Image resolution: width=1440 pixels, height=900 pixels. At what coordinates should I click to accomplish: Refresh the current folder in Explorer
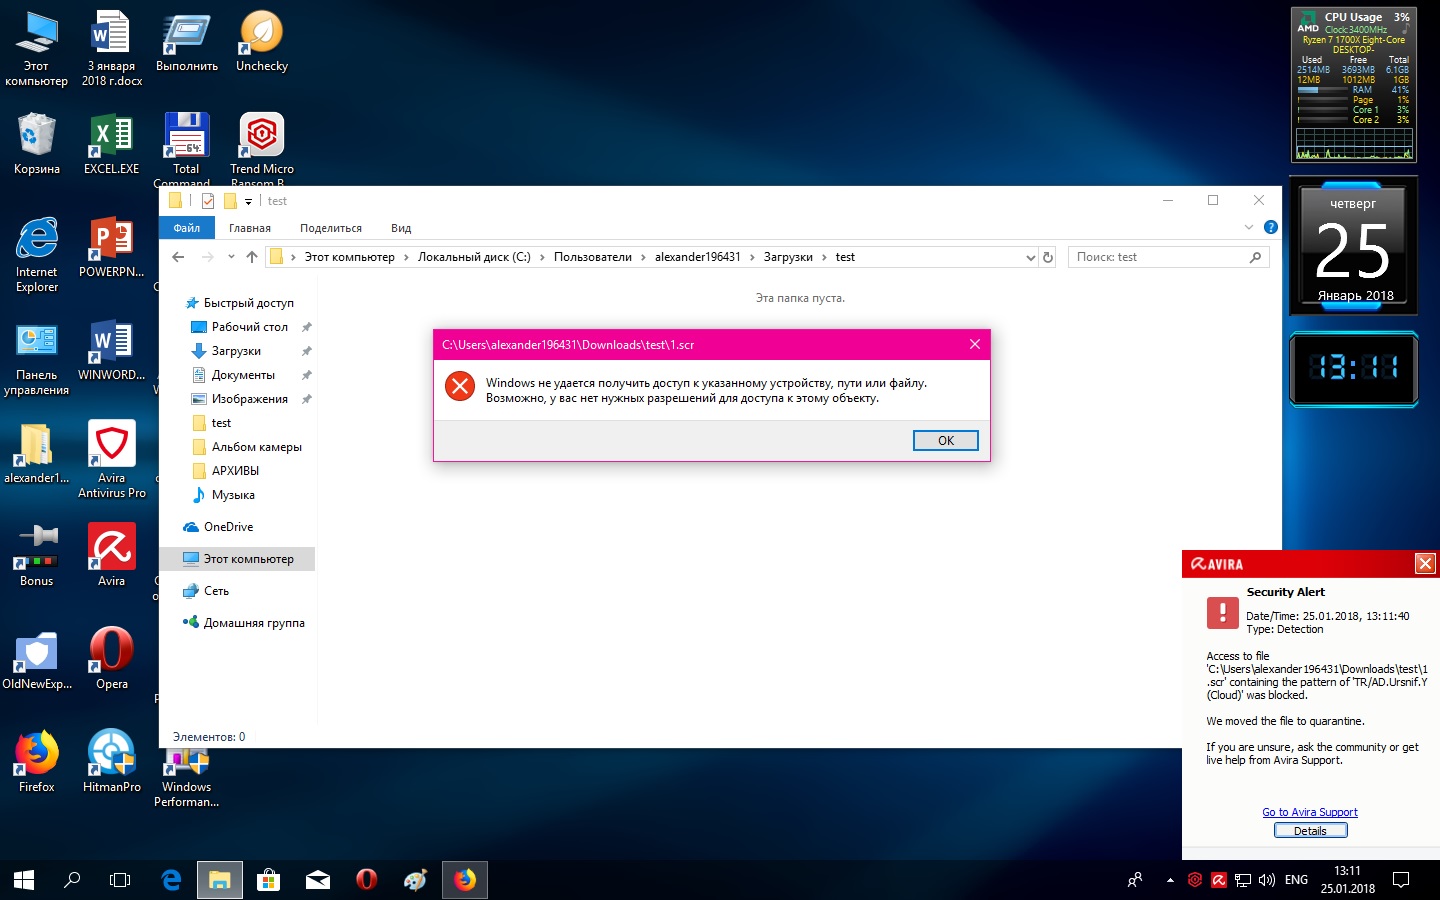pyautogui.click(x=1048, y=257)
